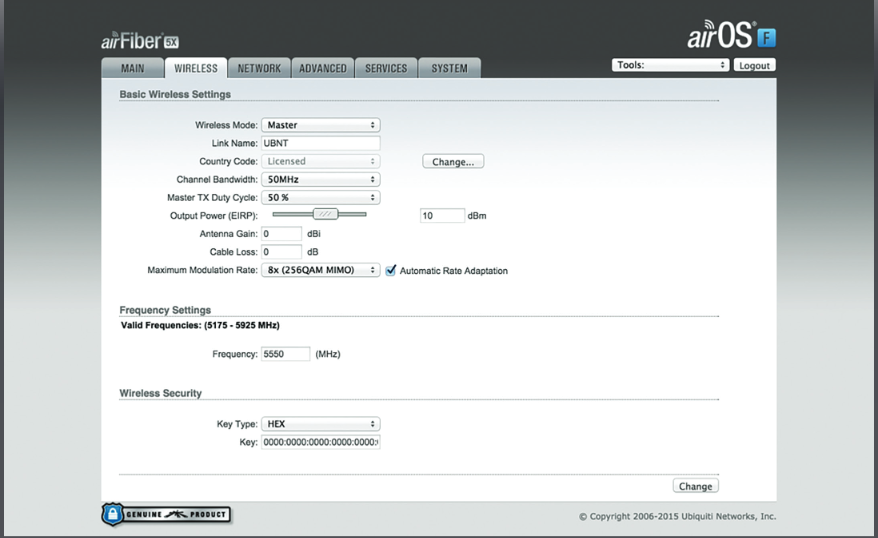878x538 pixels.
Task: Open the Wireless Mode dropdown
Action: [x=321, y=125]
